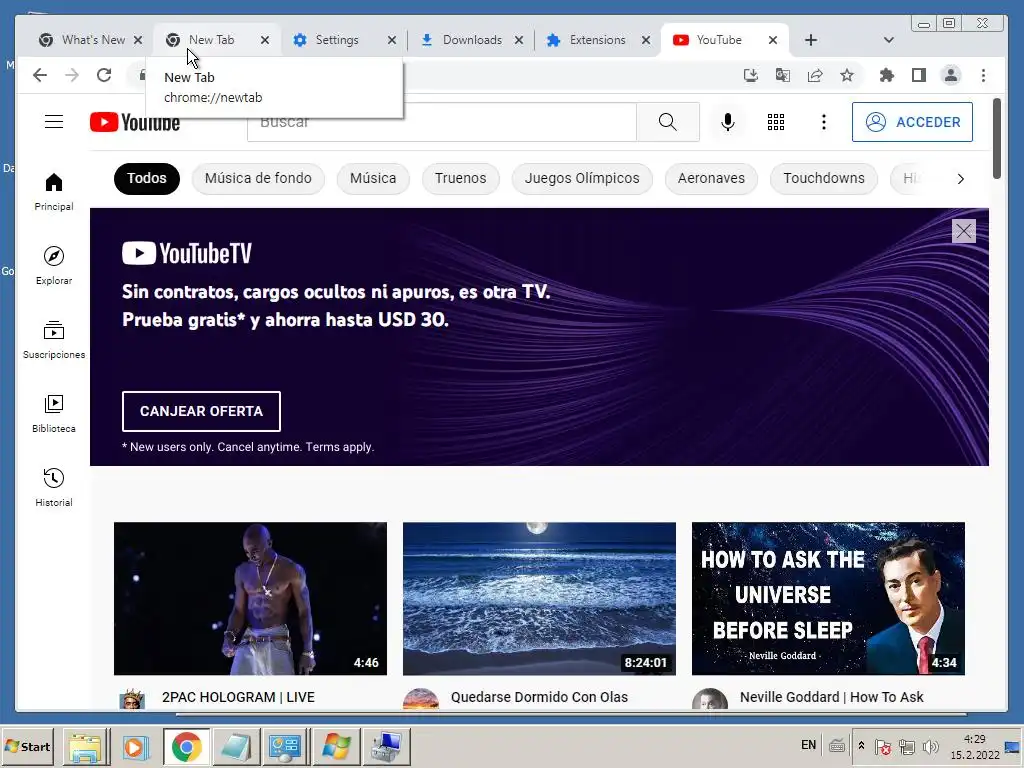Image resolution: width=1024 pixels, height=768 pixels.
Task: Open YouTube apps grid icon
Action: coord(776,122)
